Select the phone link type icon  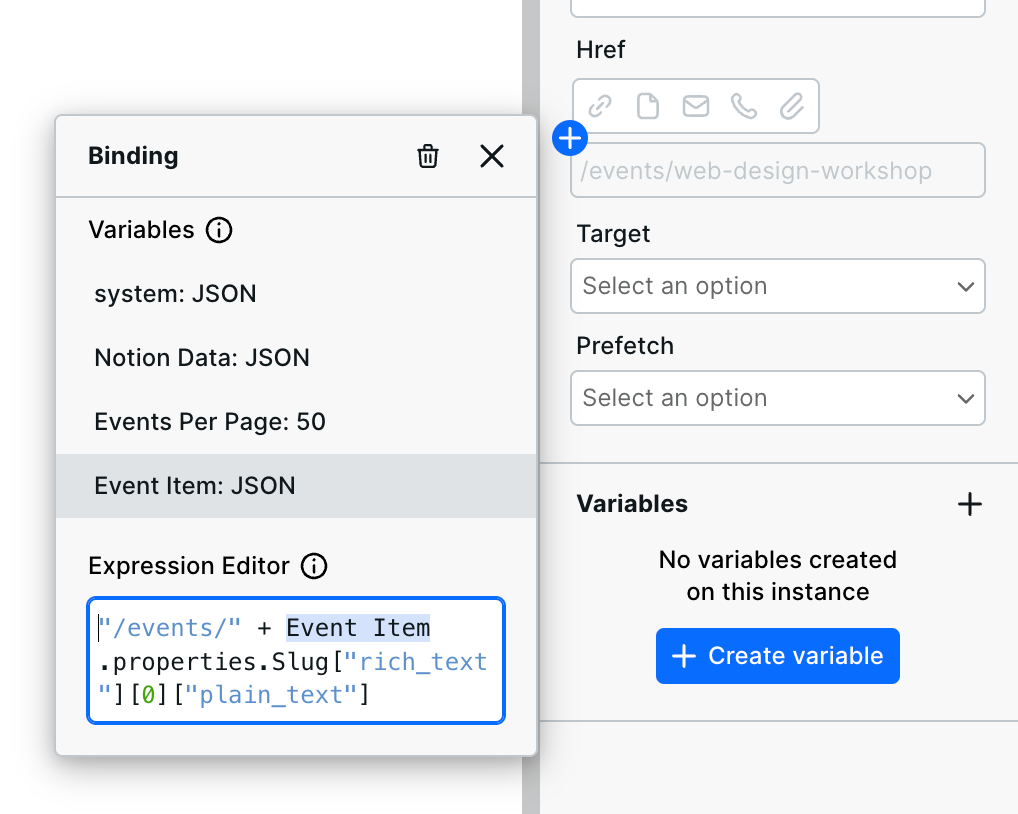744,106
